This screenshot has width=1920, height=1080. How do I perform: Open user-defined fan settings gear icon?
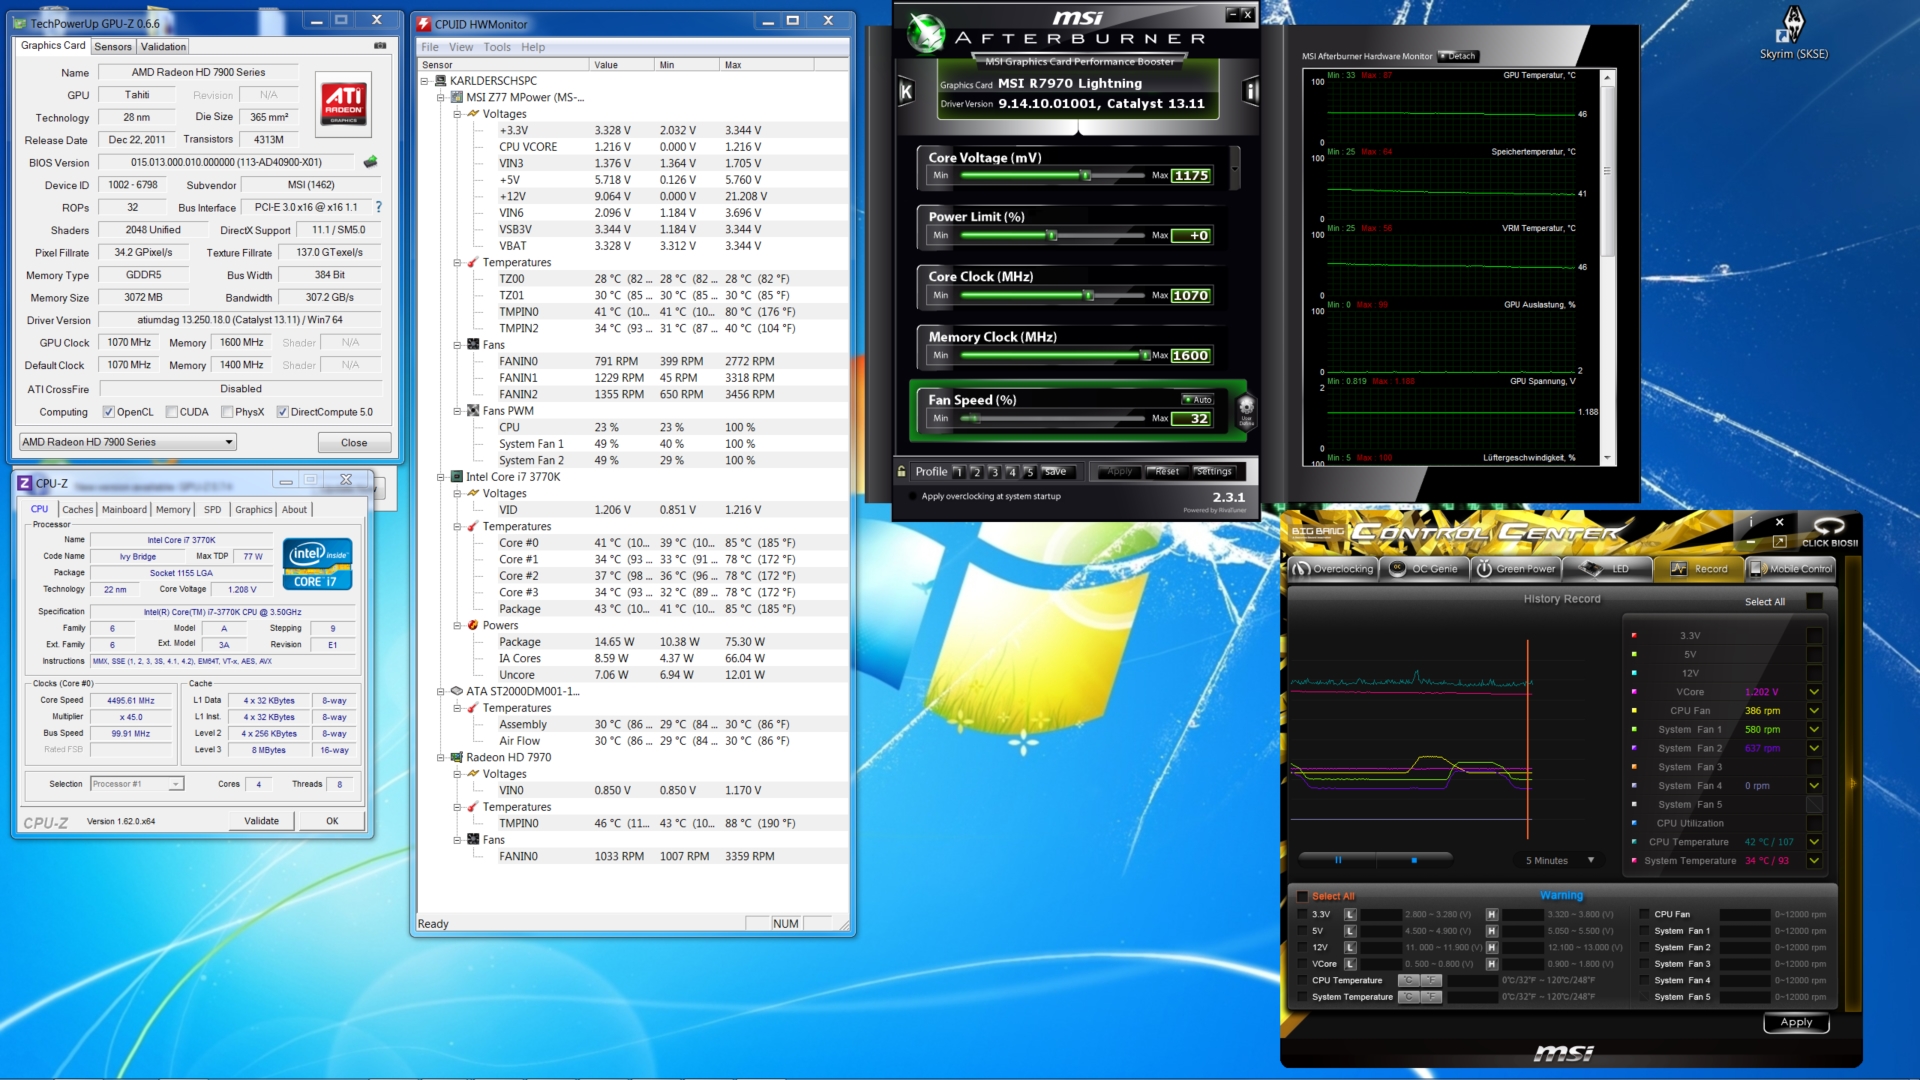(1246, 409)
